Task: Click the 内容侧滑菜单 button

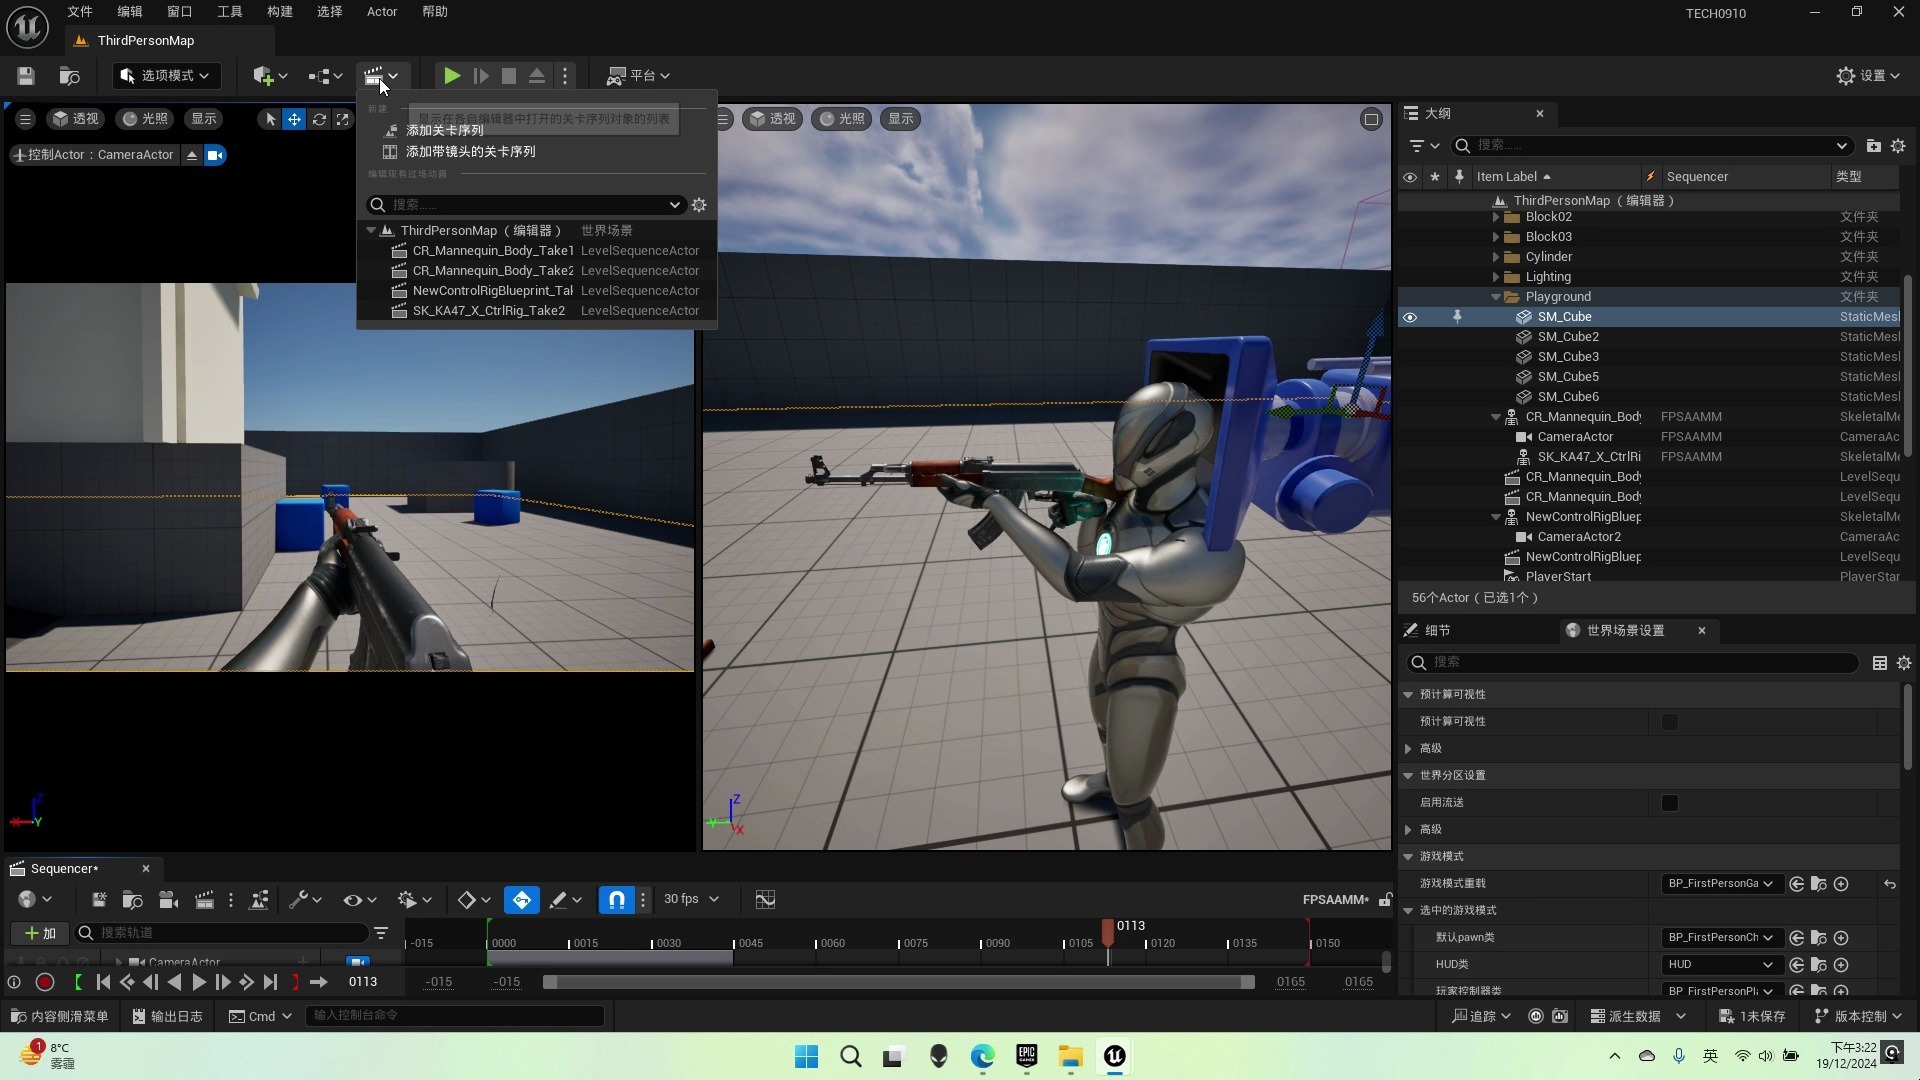Action: point(59,1016)
